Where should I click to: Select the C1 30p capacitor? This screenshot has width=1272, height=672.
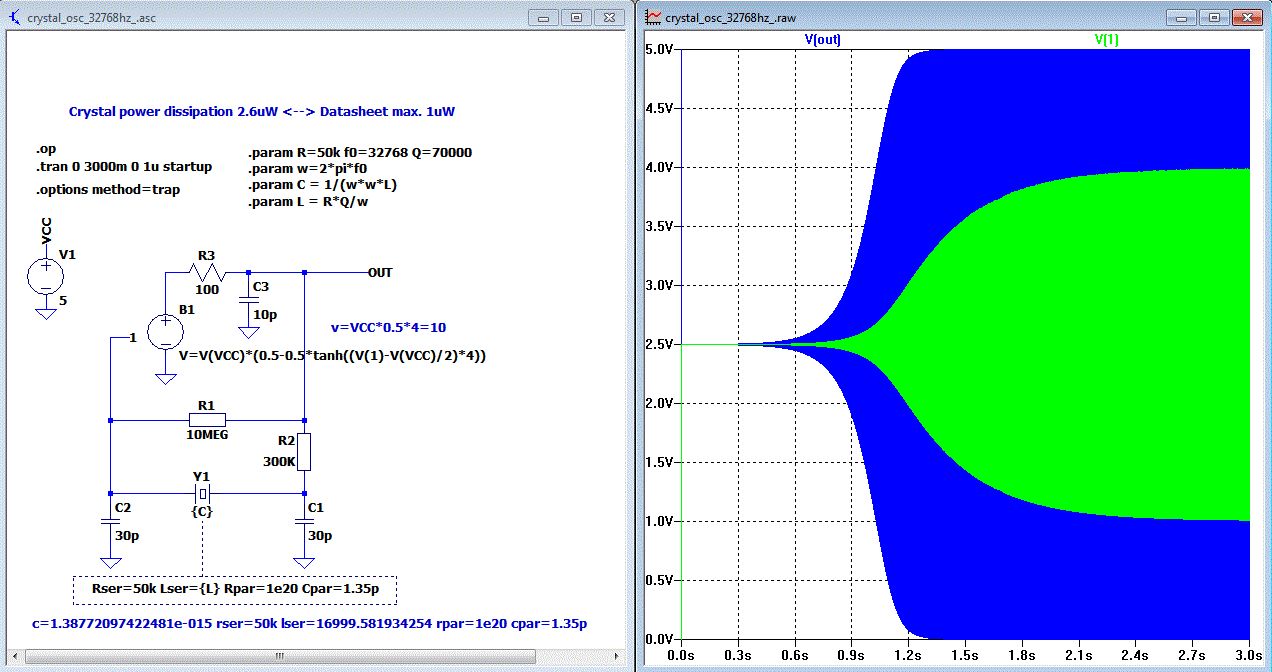(x=304, y=521)
